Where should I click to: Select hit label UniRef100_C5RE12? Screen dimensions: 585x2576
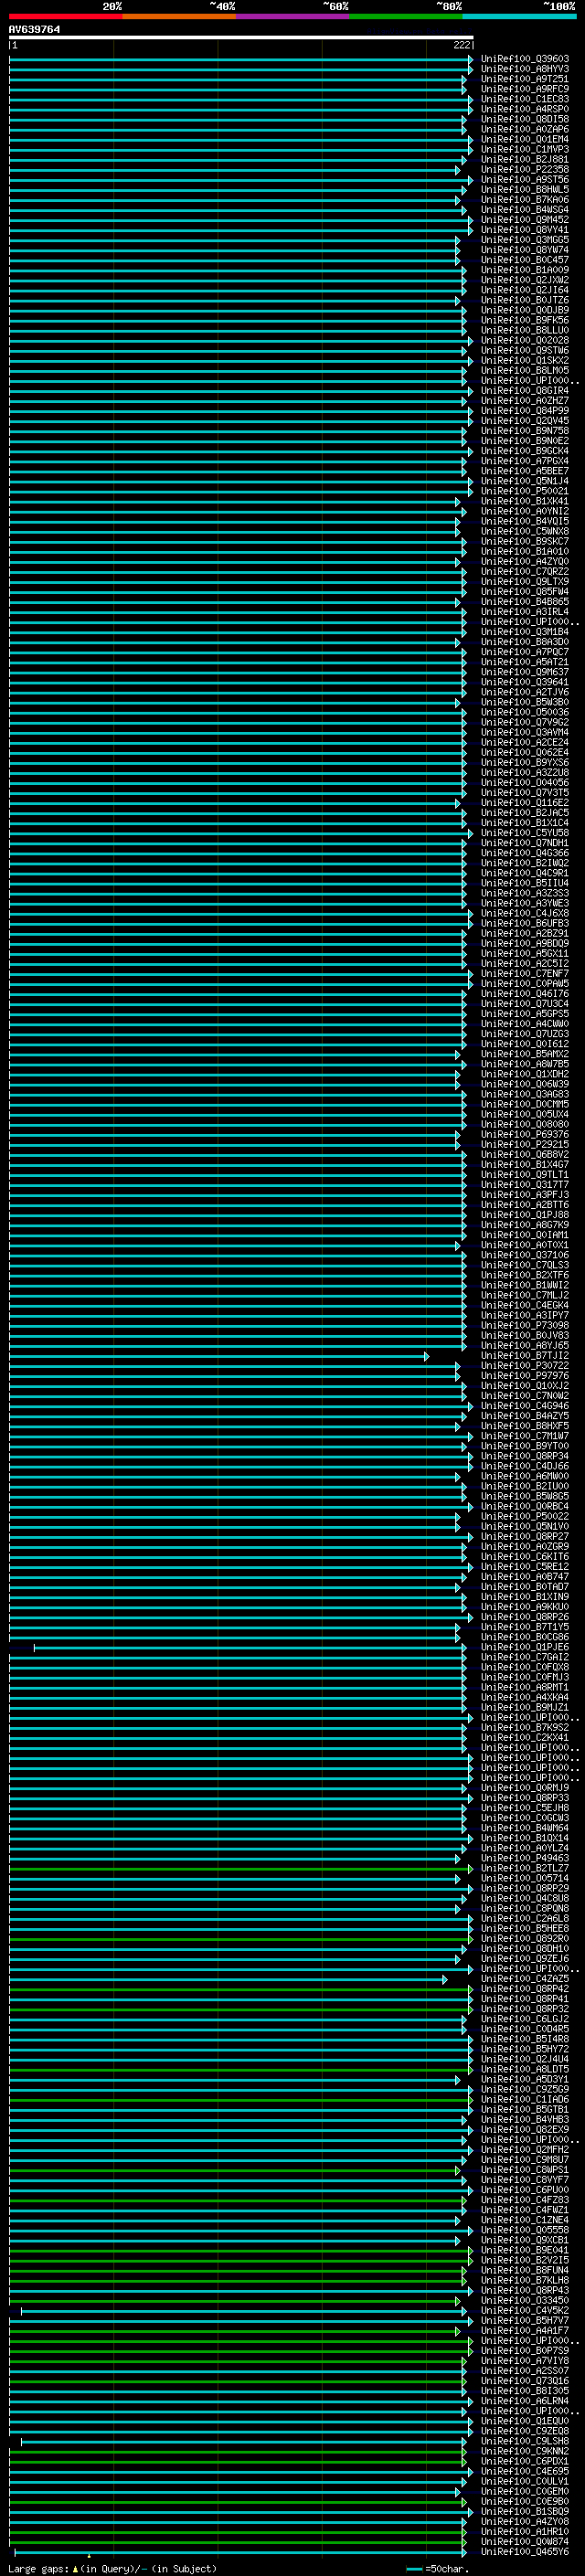(x=525, y=1566)
